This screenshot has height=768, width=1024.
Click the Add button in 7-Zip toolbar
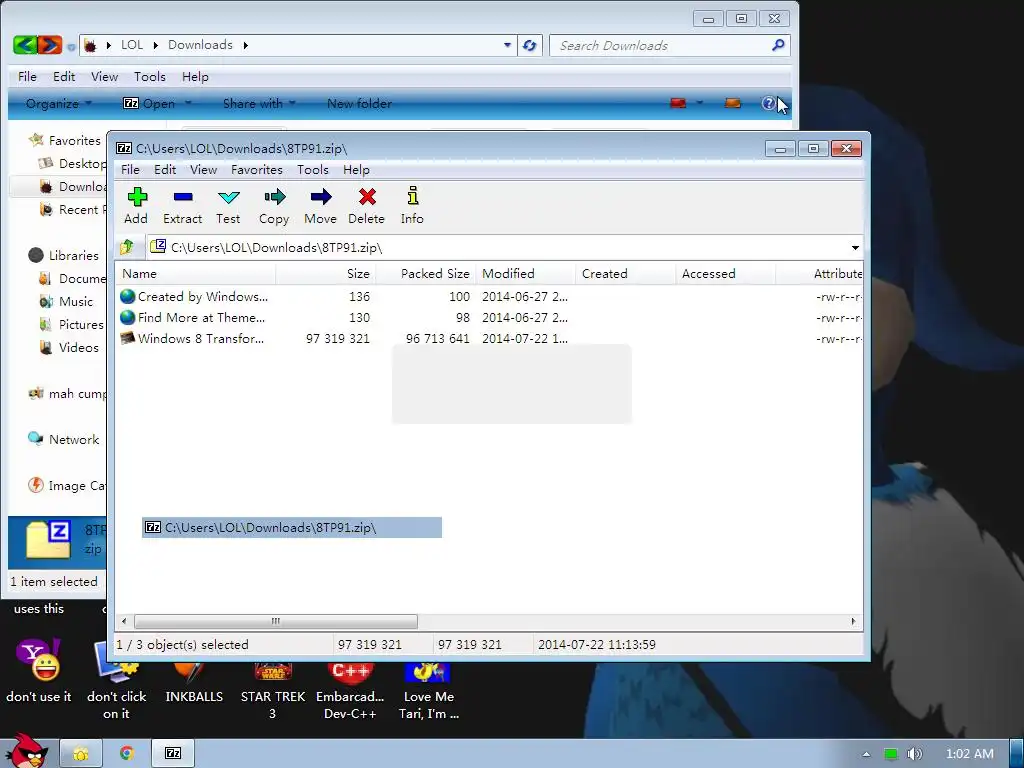tap(136, 206)
